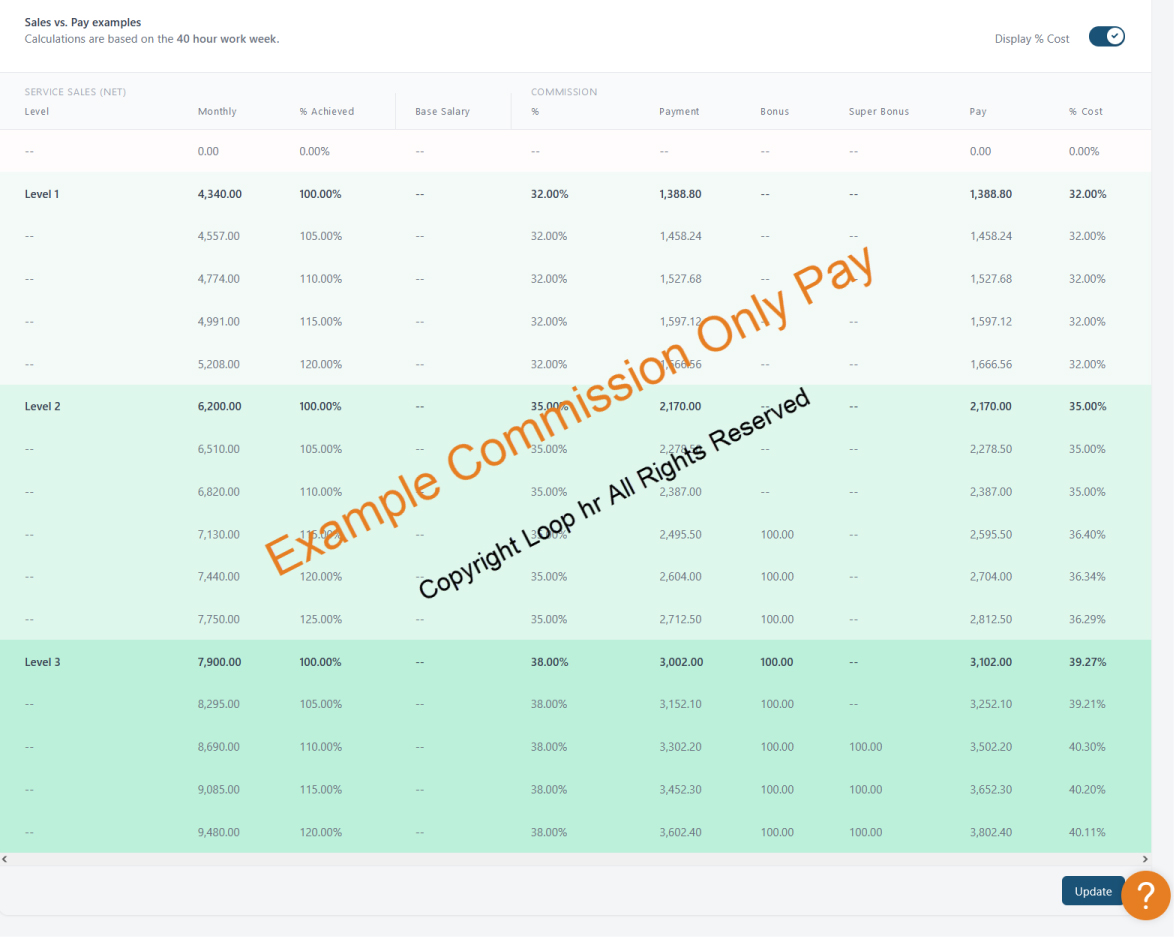The width and height of the screenshot is (1174, 937).
Task: Click the Bonus column header
Action: point(774,112)
